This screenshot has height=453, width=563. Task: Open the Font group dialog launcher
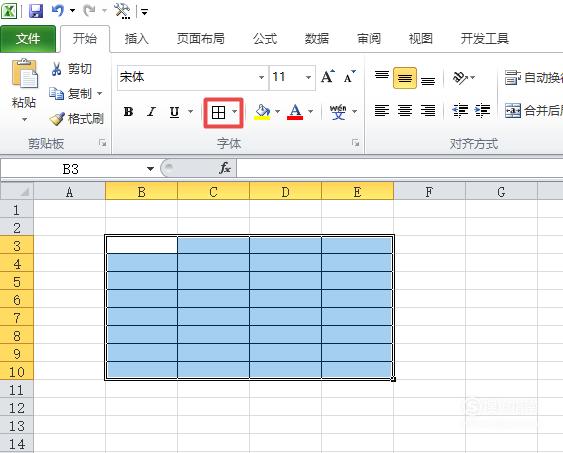pyautogui.click(x=355, y=143)
